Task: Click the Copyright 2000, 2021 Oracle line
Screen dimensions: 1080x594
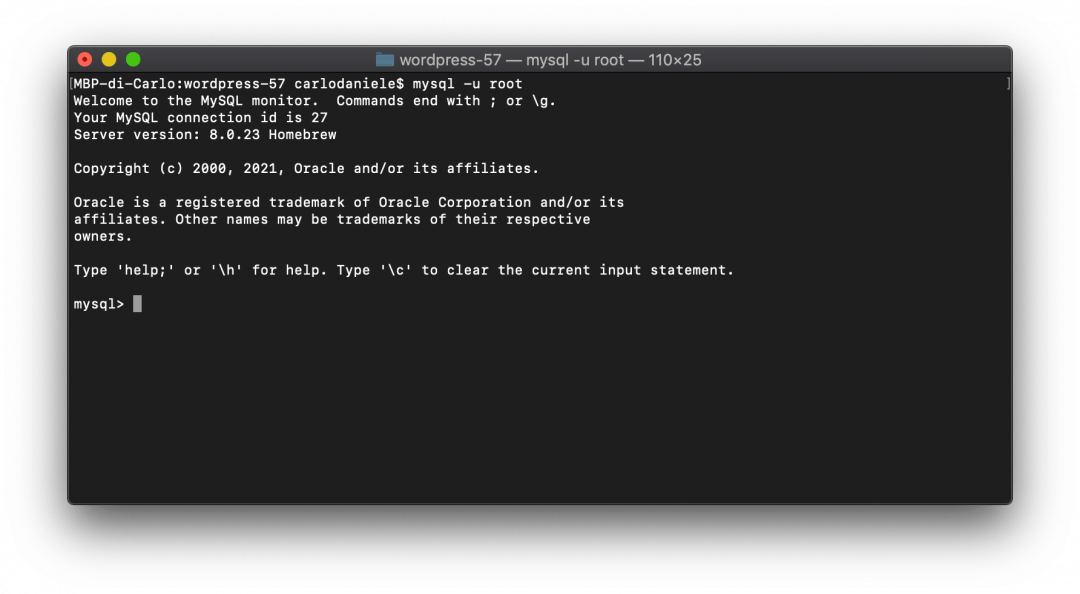Action: pos(306,169)
